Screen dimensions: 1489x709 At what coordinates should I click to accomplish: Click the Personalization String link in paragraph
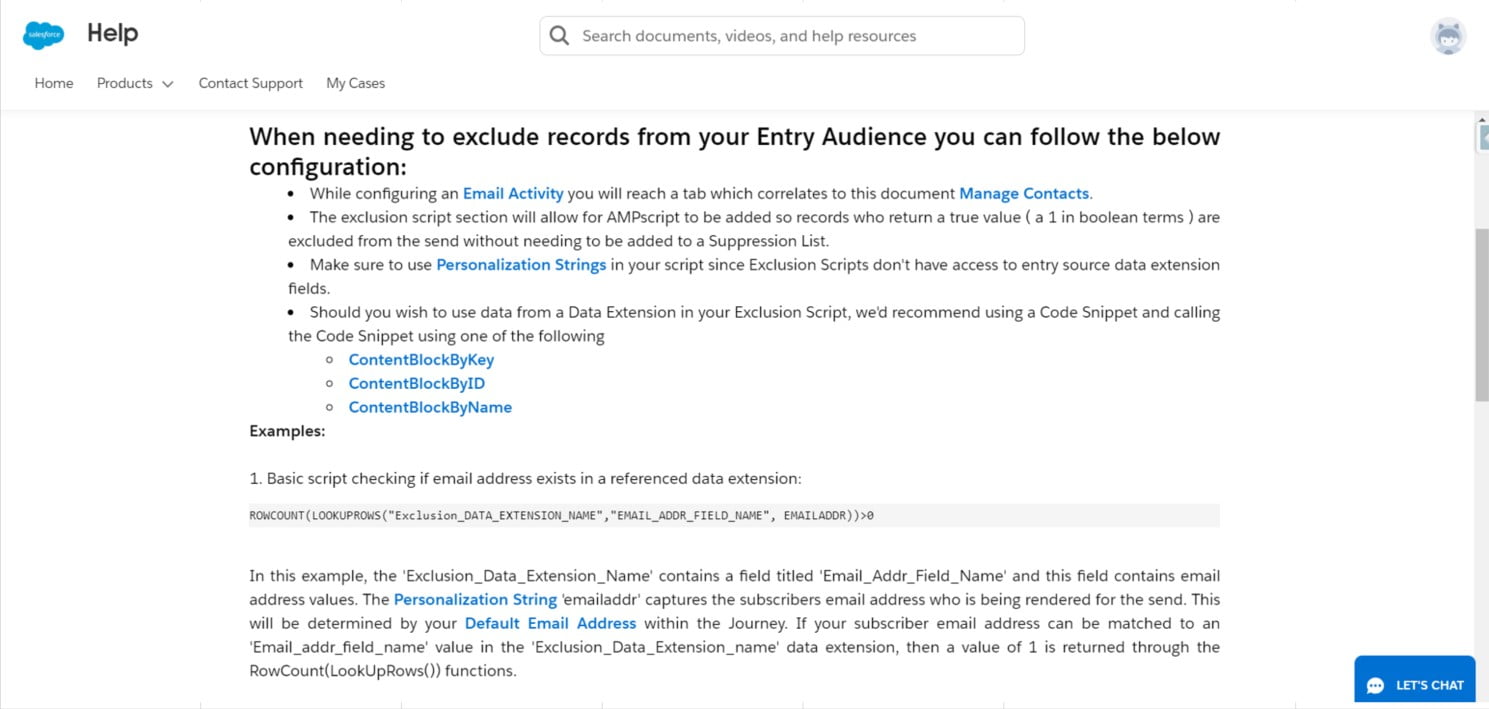pyautogui.click(x=475, y=599)
